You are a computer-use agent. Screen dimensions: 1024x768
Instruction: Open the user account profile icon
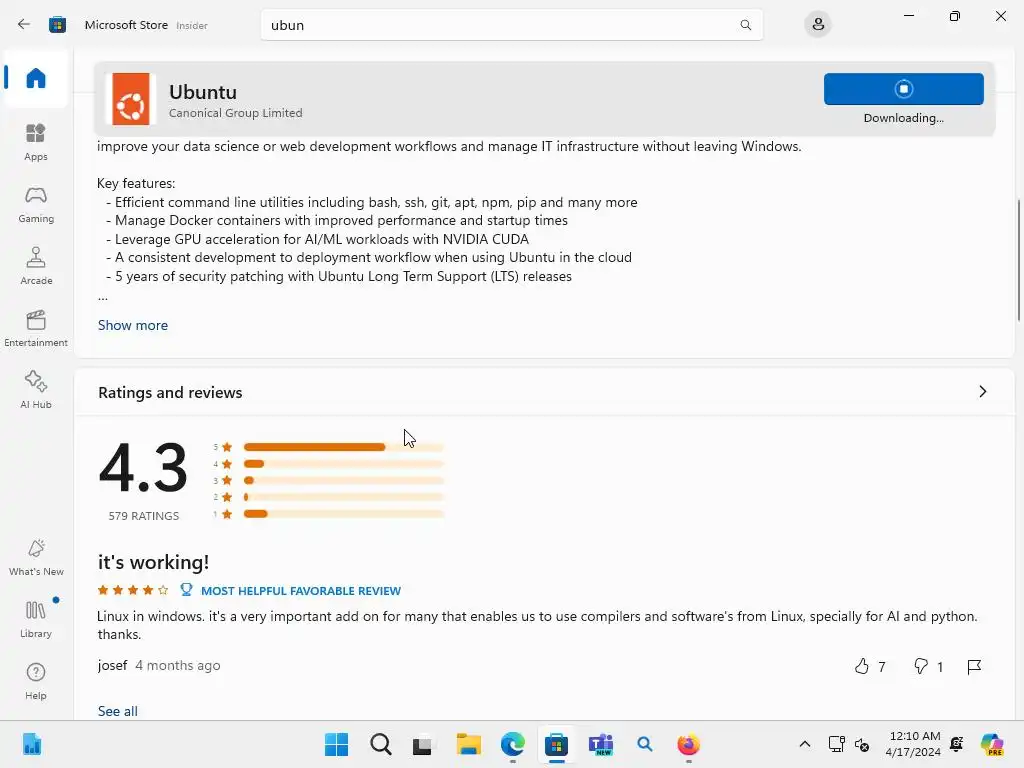coord(818,25)
